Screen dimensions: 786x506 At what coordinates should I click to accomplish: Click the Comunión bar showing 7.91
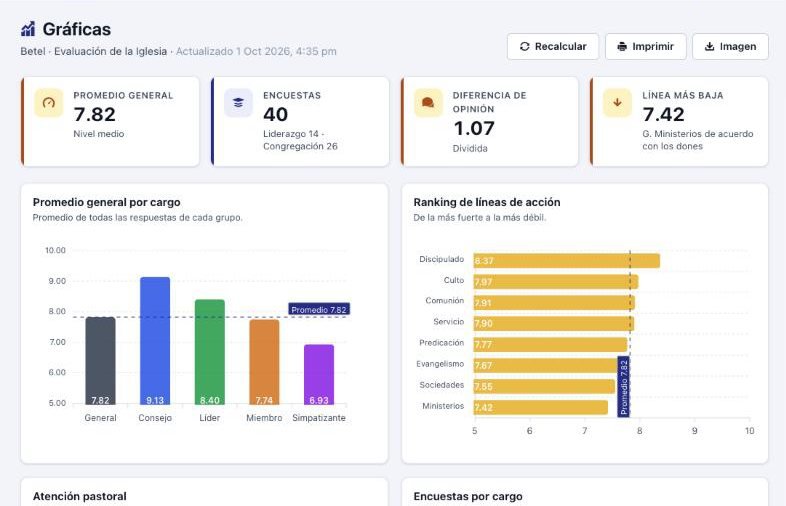(x=554, y=303)
